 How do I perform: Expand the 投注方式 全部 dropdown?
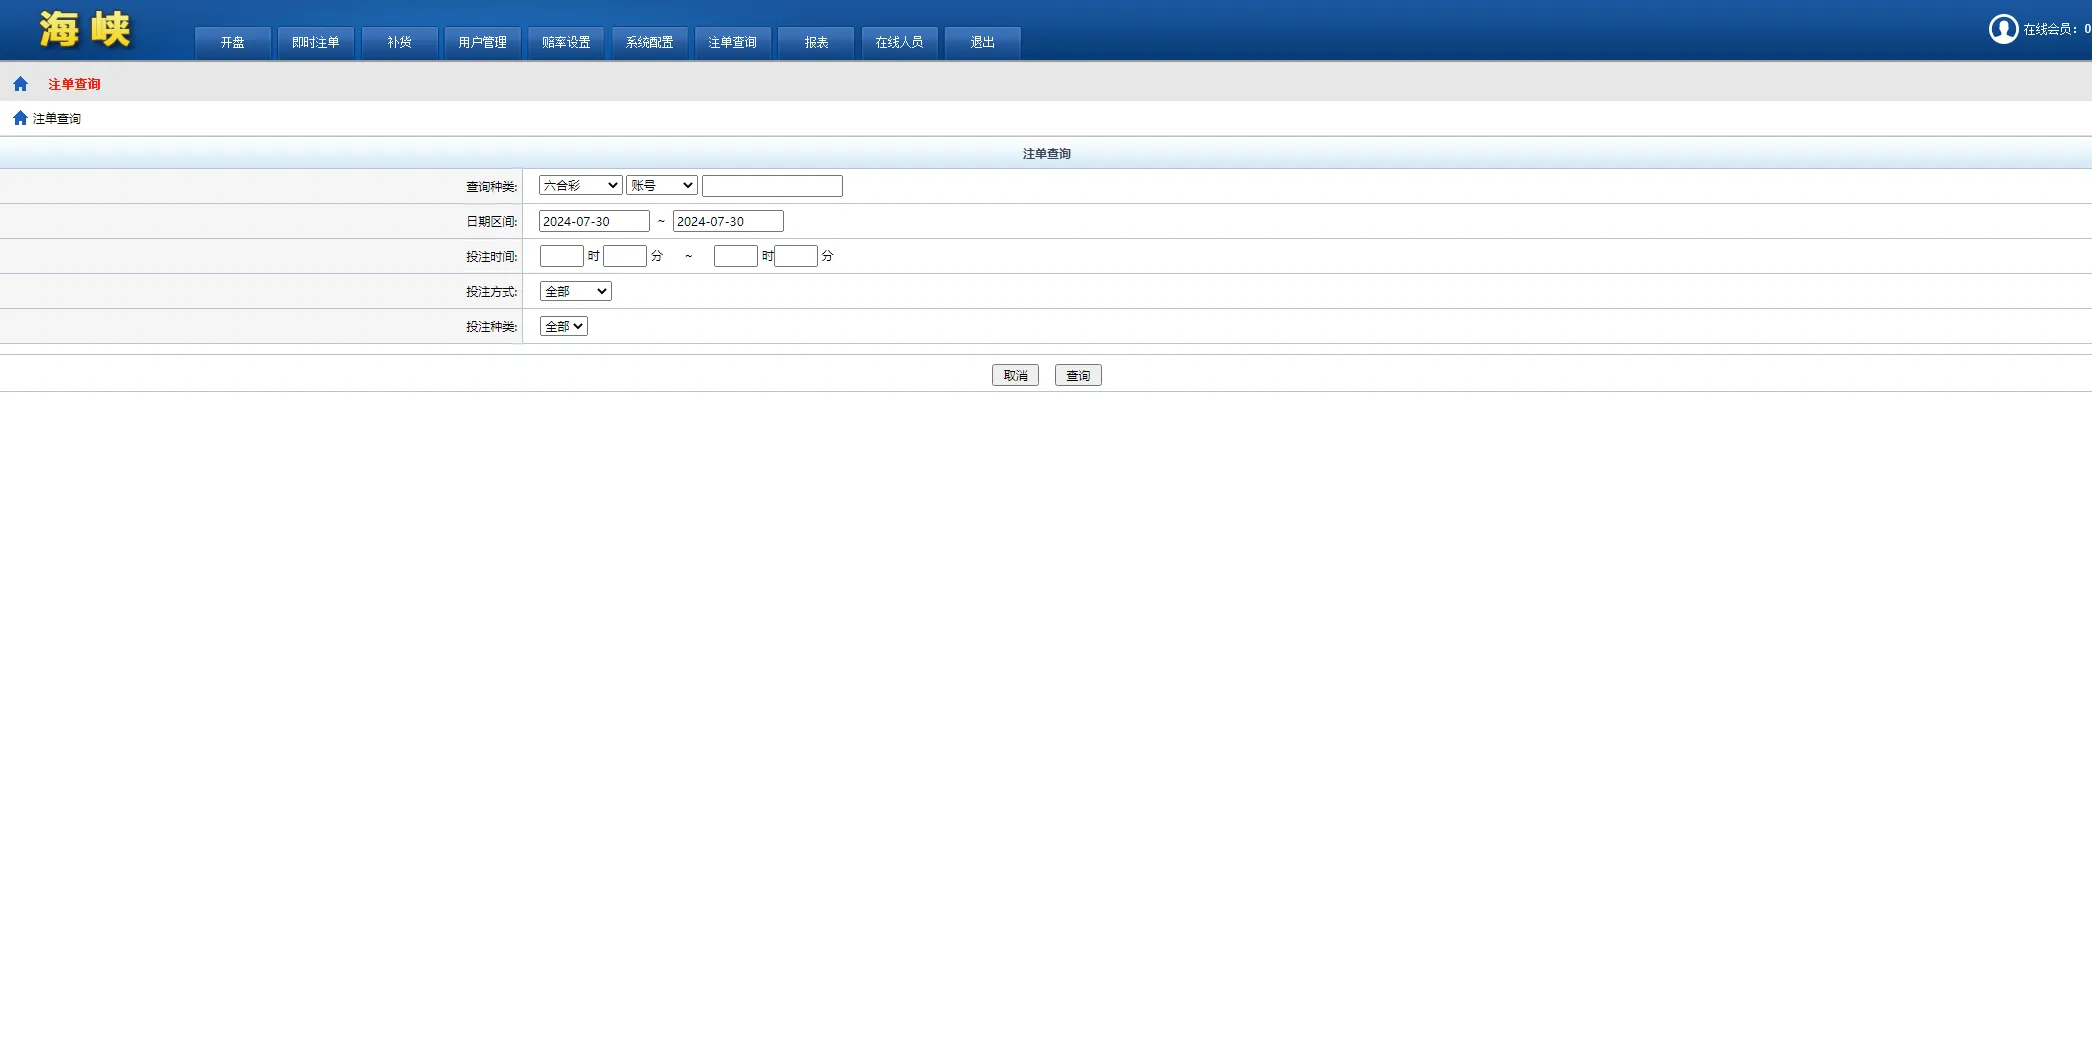point(575,291)
